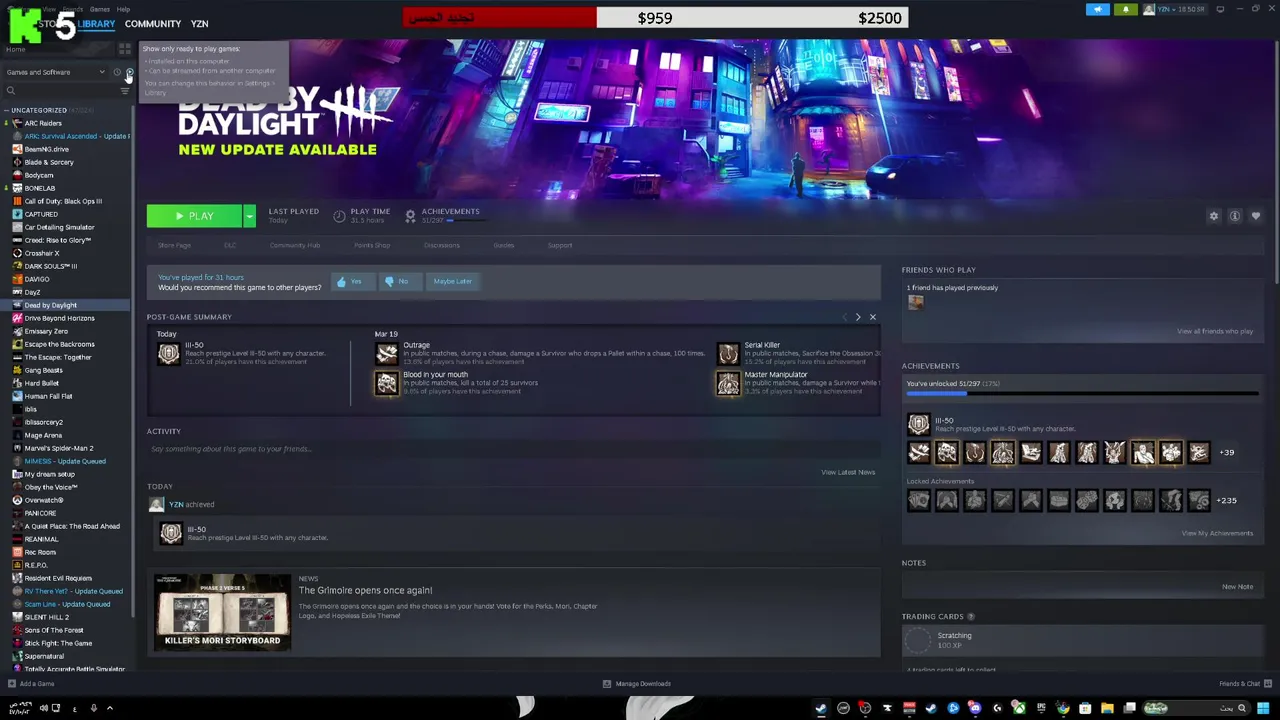Open Big Picture mode monitor icon

click(1220, 10)
